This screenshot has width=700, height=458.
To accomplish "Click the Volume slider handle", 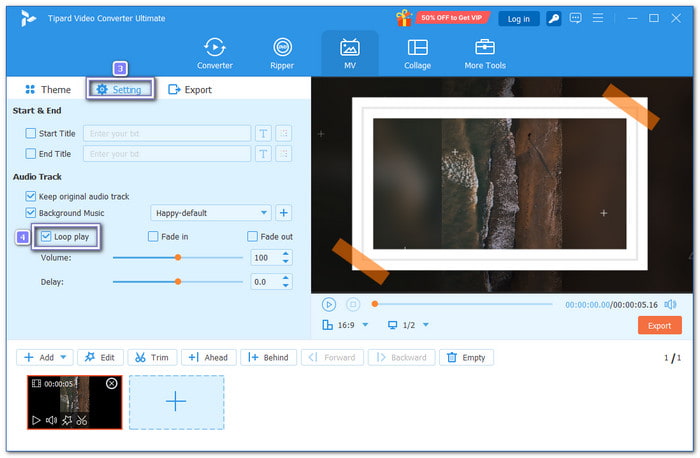I will pyautogui.click(x=178, y=257).
